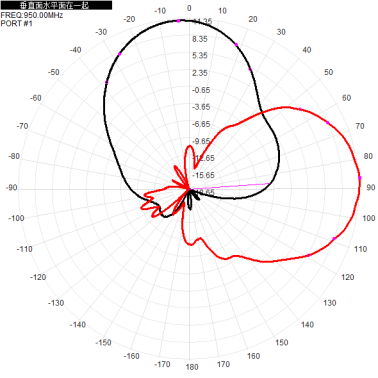
Task: Click the 8.35 radial gain value
Action: (x=200, y=39)
